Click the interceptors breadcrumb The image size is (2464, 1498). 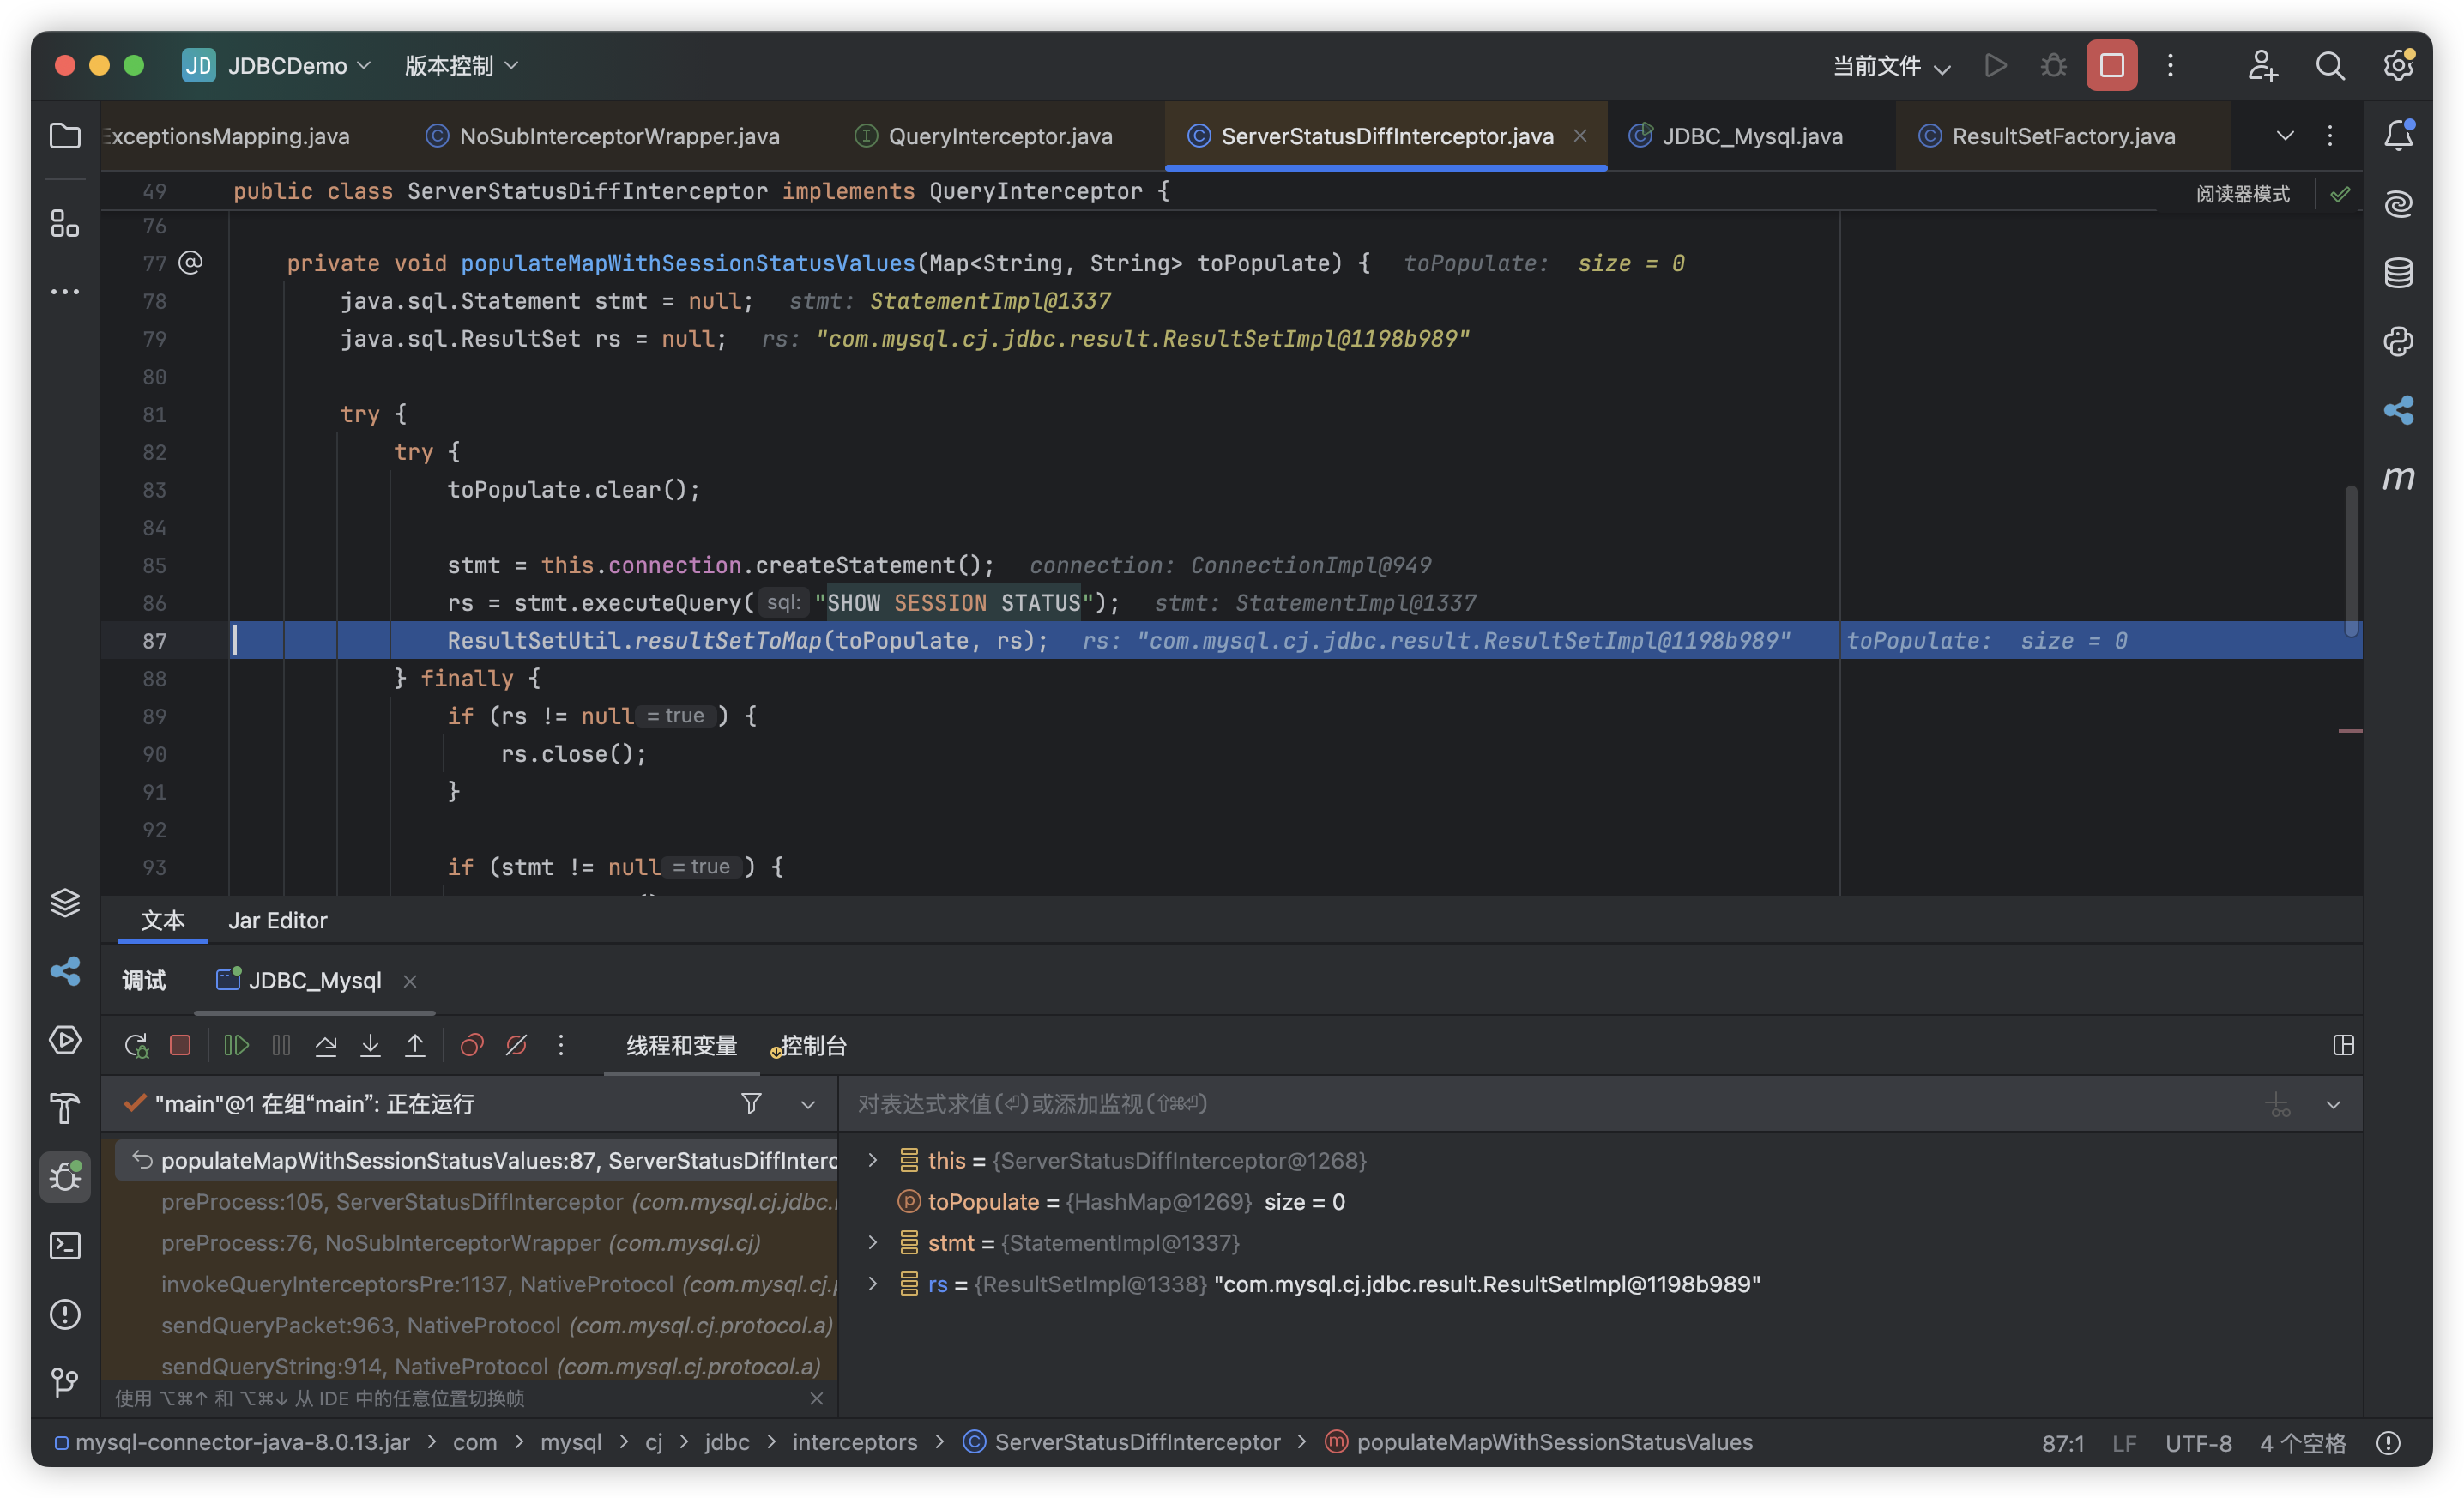coord(854,1442)
